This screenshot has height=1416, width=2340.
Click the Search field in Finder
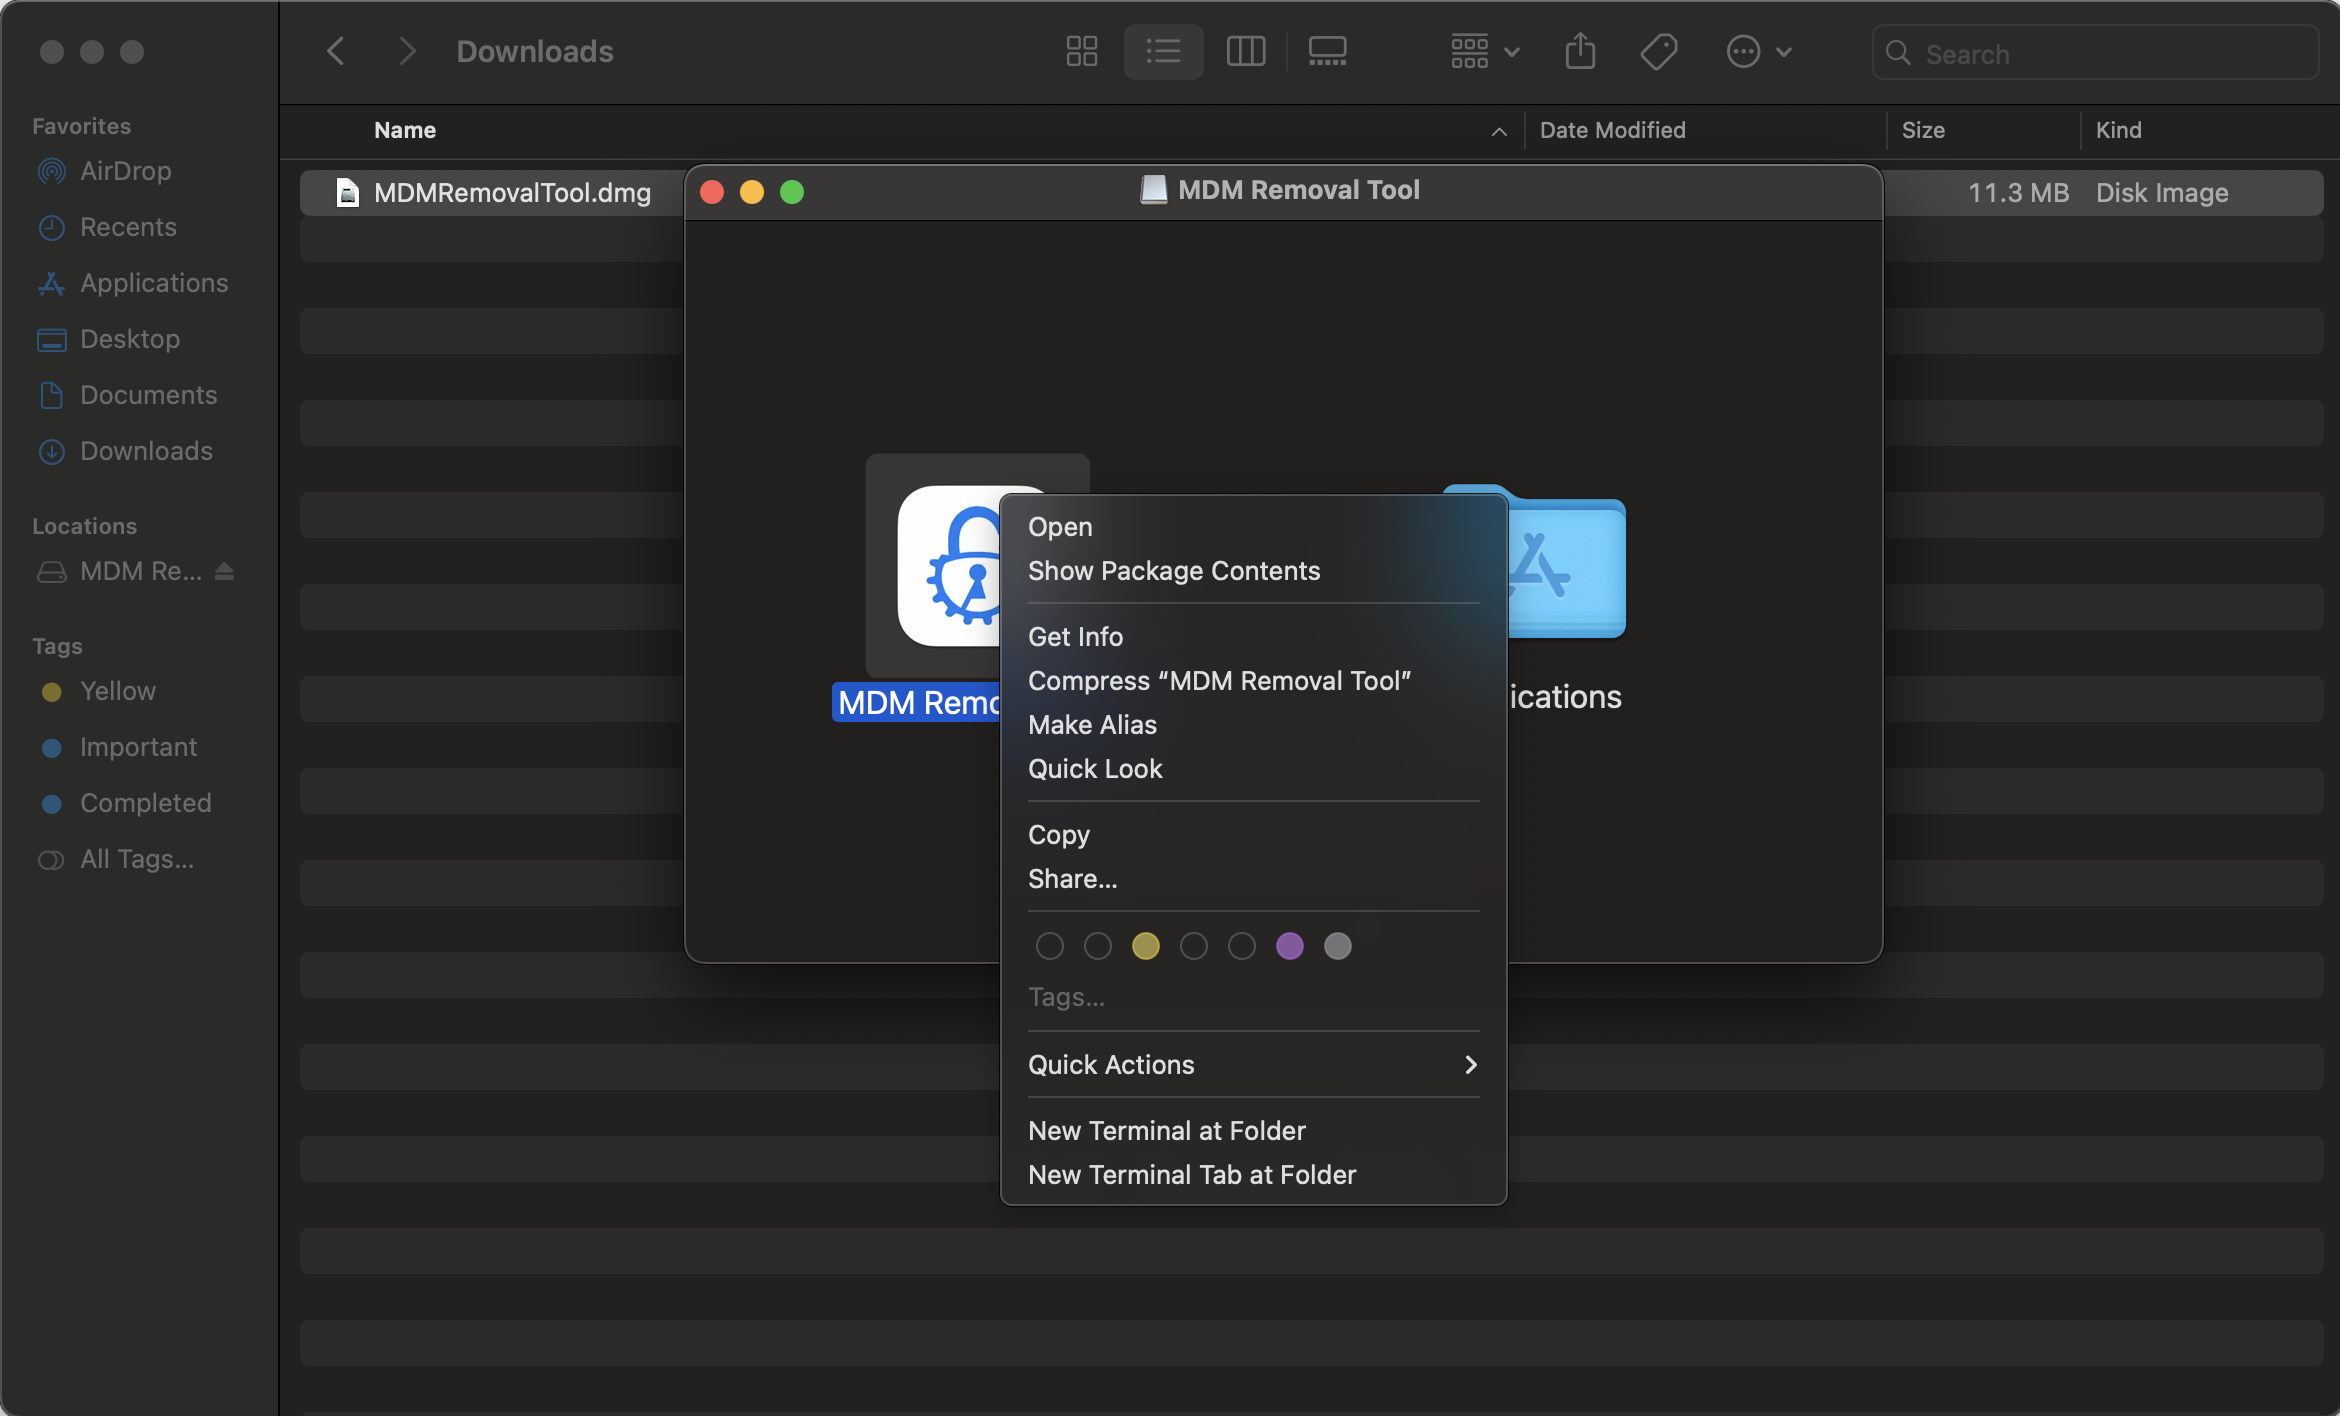pyautogui.click(x=2095, y=53)
